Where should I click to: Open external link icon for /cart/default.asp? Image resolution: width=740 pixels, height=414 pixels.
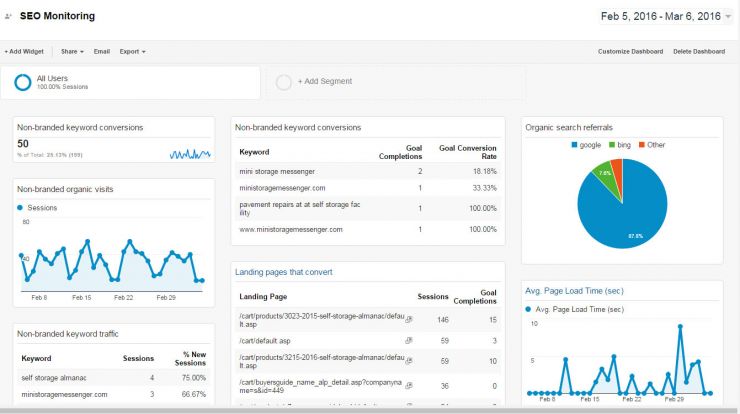[409, 340]
